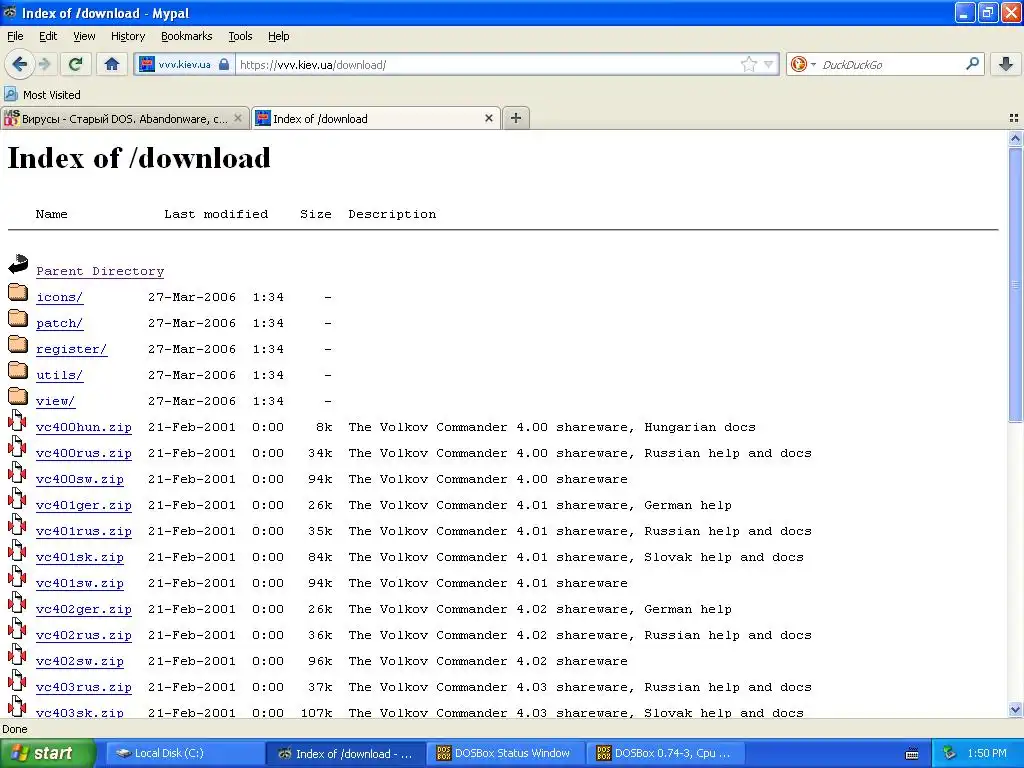The height and width of the screenshot is (768, 1024).
Task: Click the archive icon beside vc403rus.zip
Action: coord(18,682)
